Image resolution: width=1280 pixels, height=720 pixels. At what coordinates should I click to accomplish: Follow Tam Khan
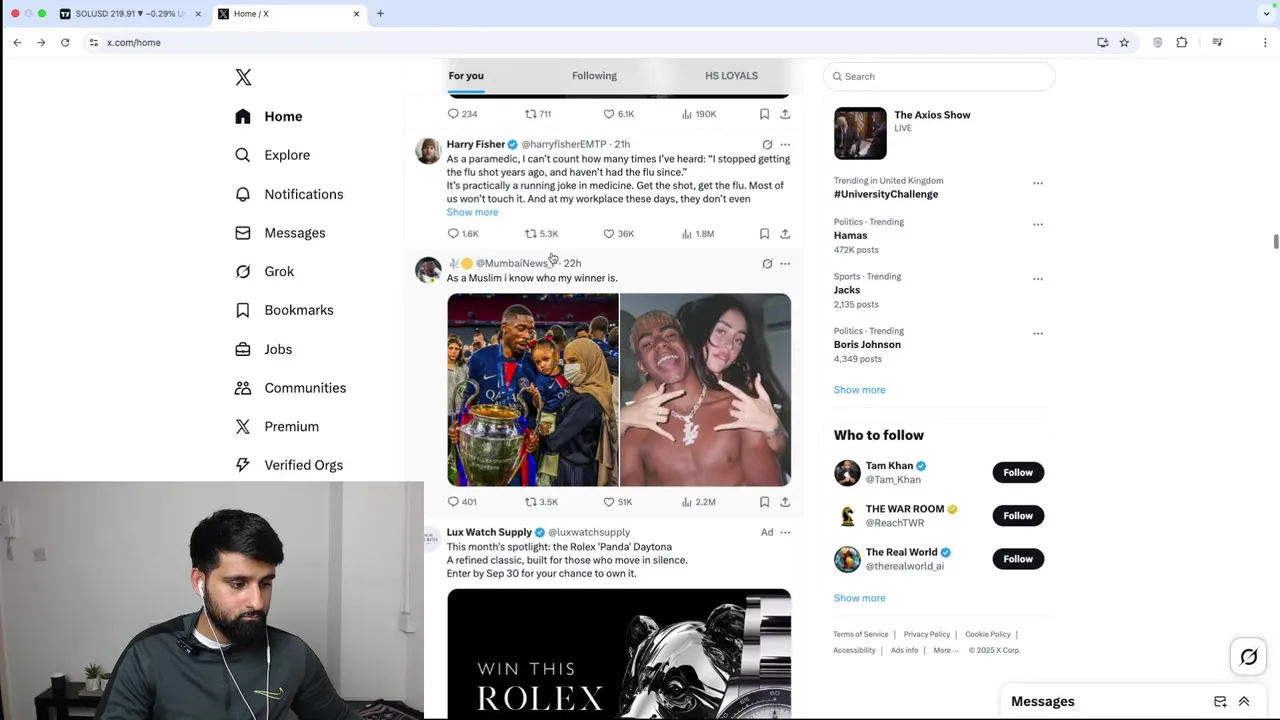tap(1018, 472)
